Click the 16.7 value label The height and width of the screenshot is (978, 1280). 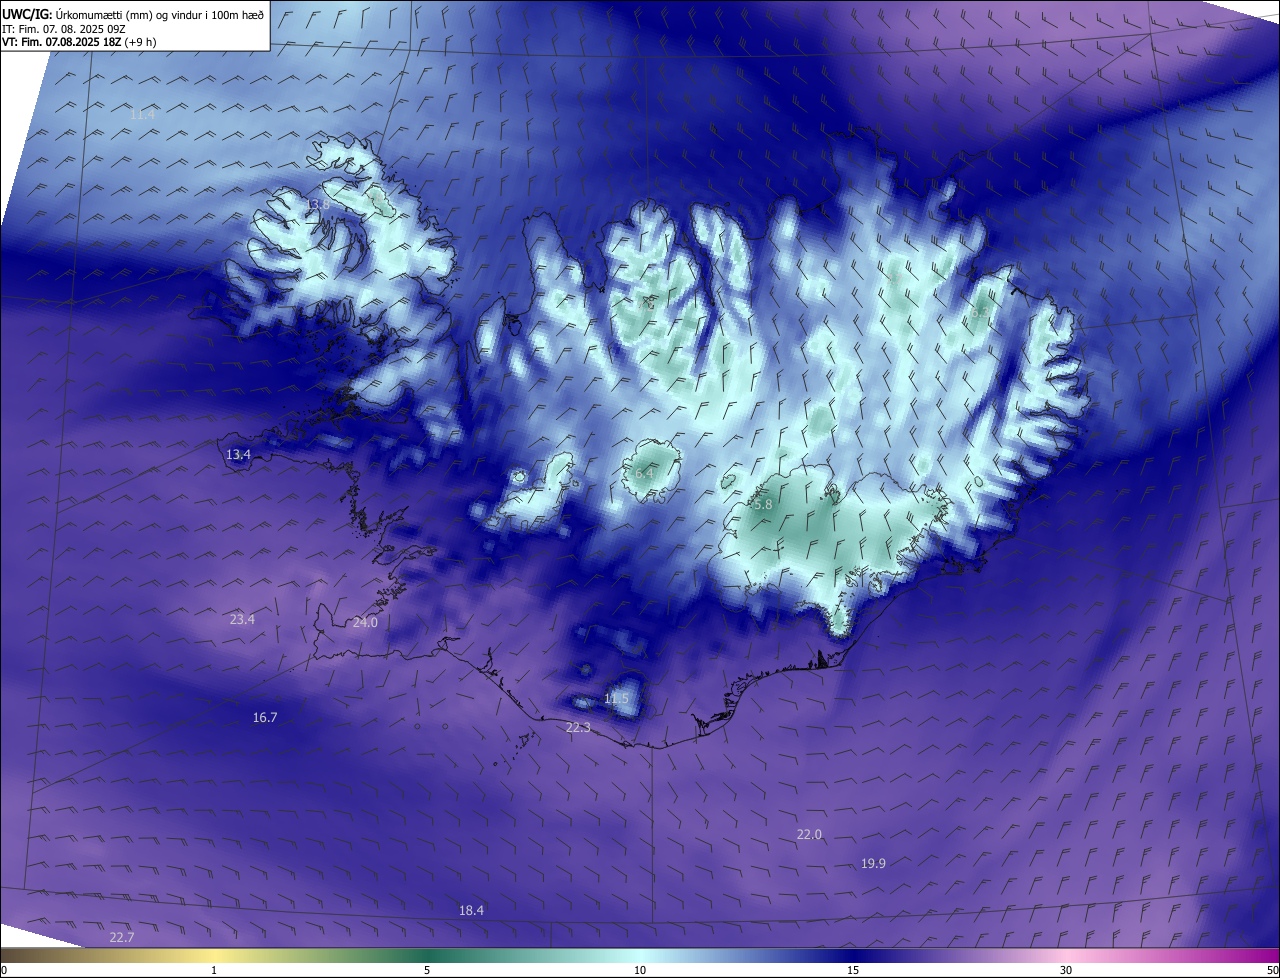click(265, 718)
